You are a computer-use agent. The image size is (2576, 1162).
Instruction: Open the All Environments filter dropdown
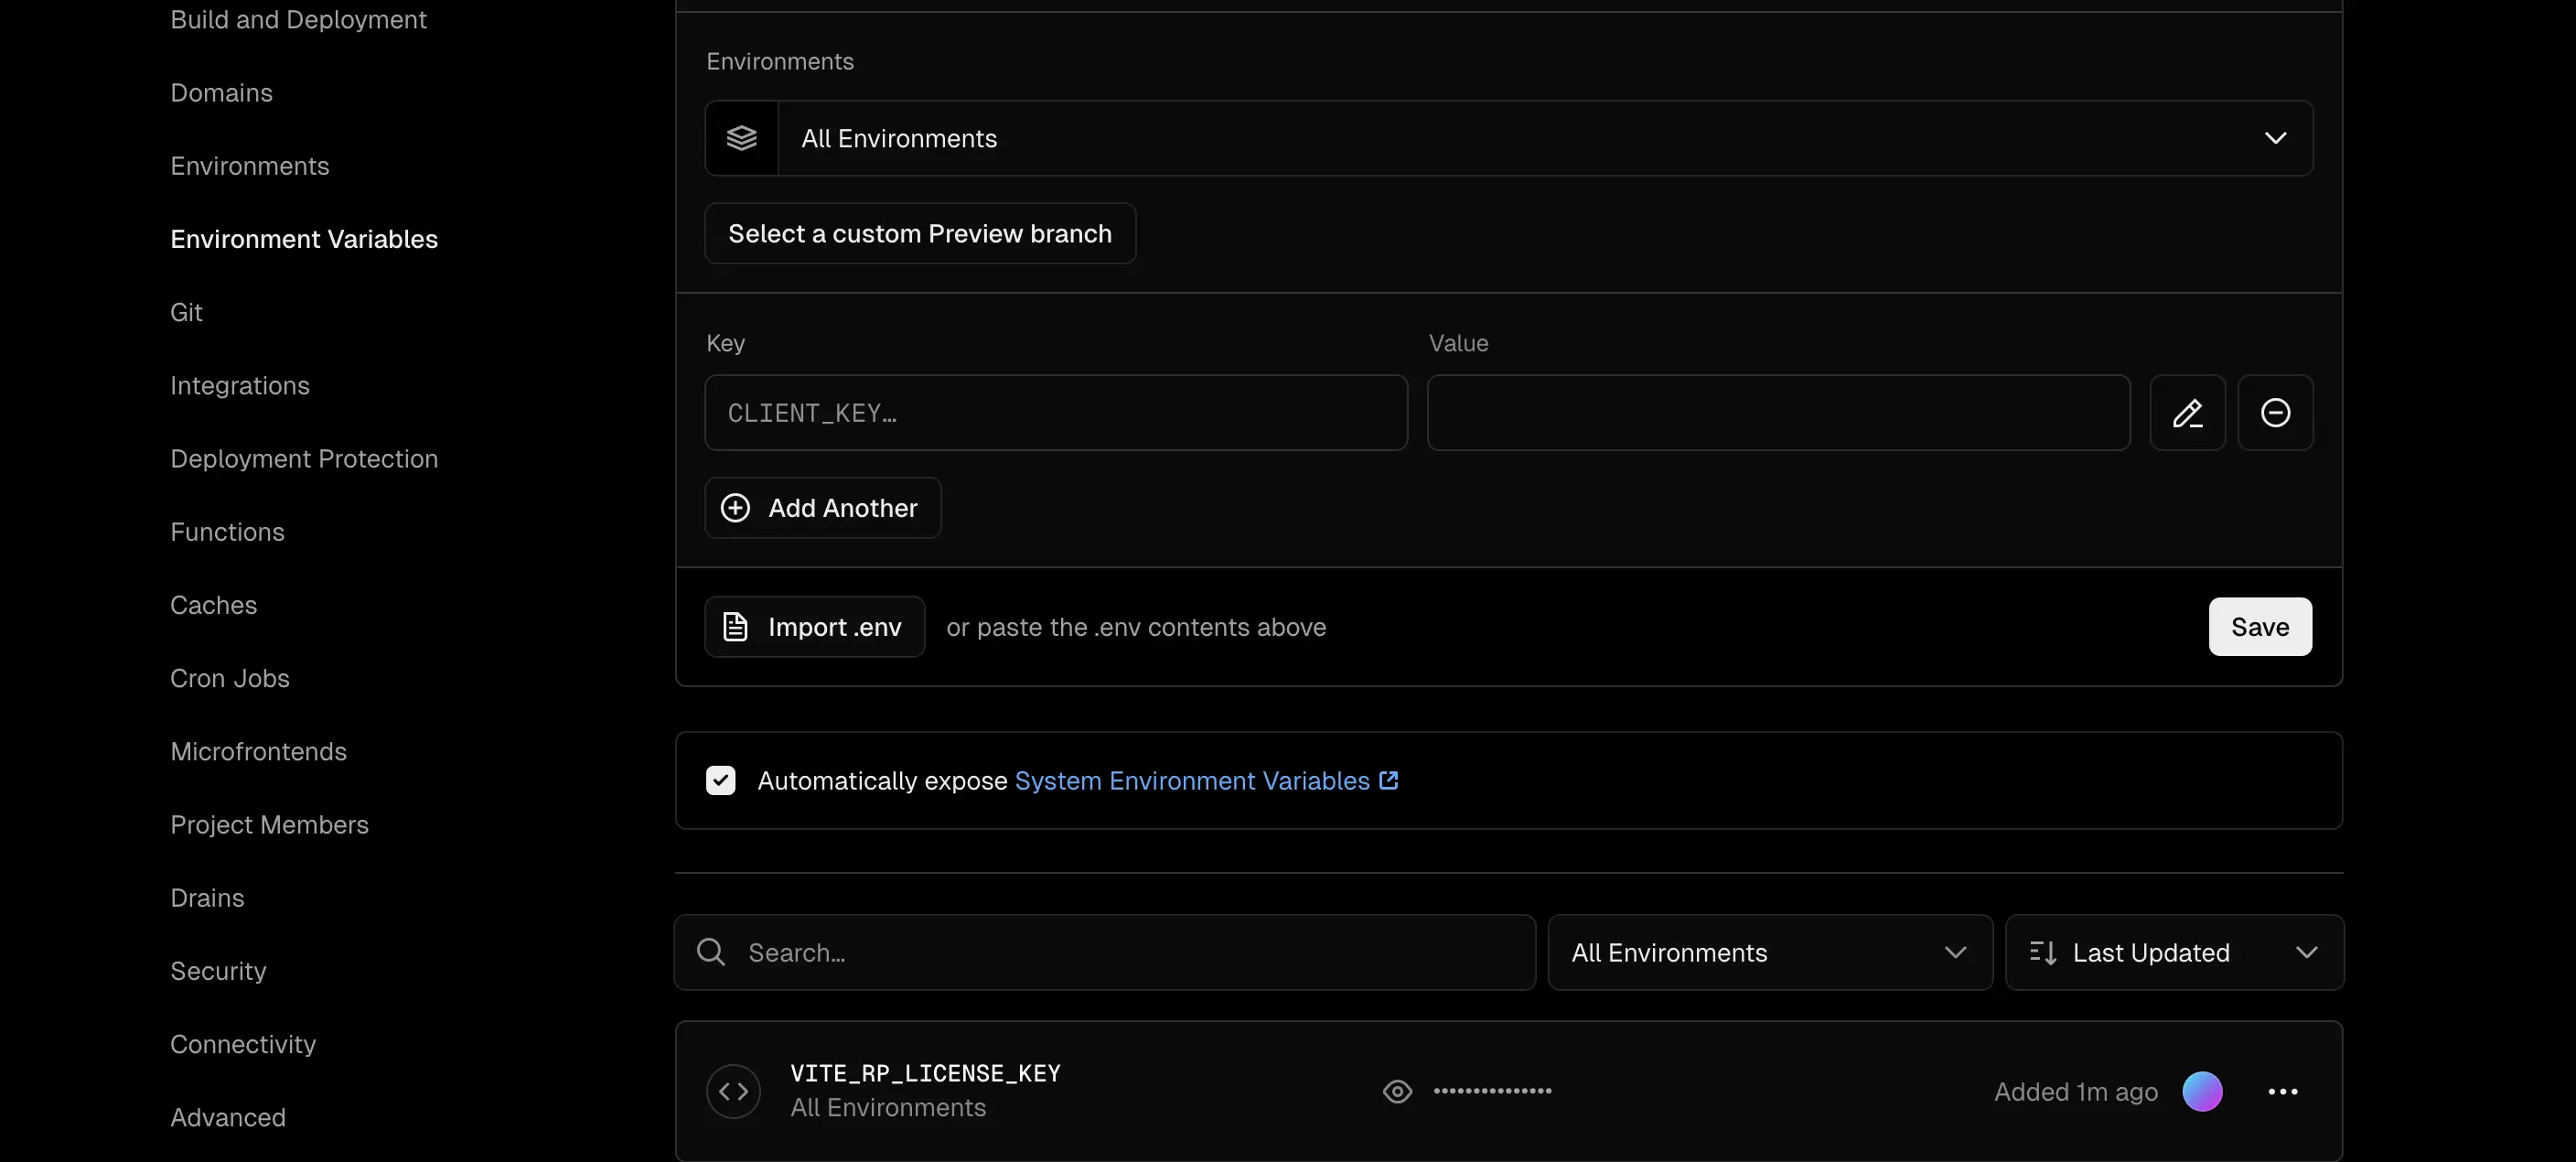click(x=1769, y=952)
